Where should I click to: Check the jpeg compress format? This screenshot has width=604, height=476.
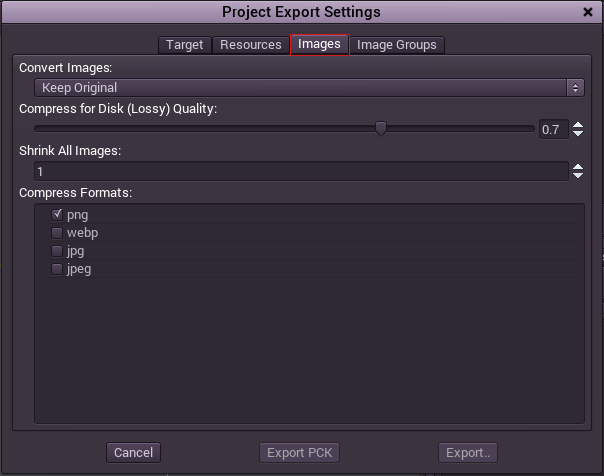tap(57, 269)
